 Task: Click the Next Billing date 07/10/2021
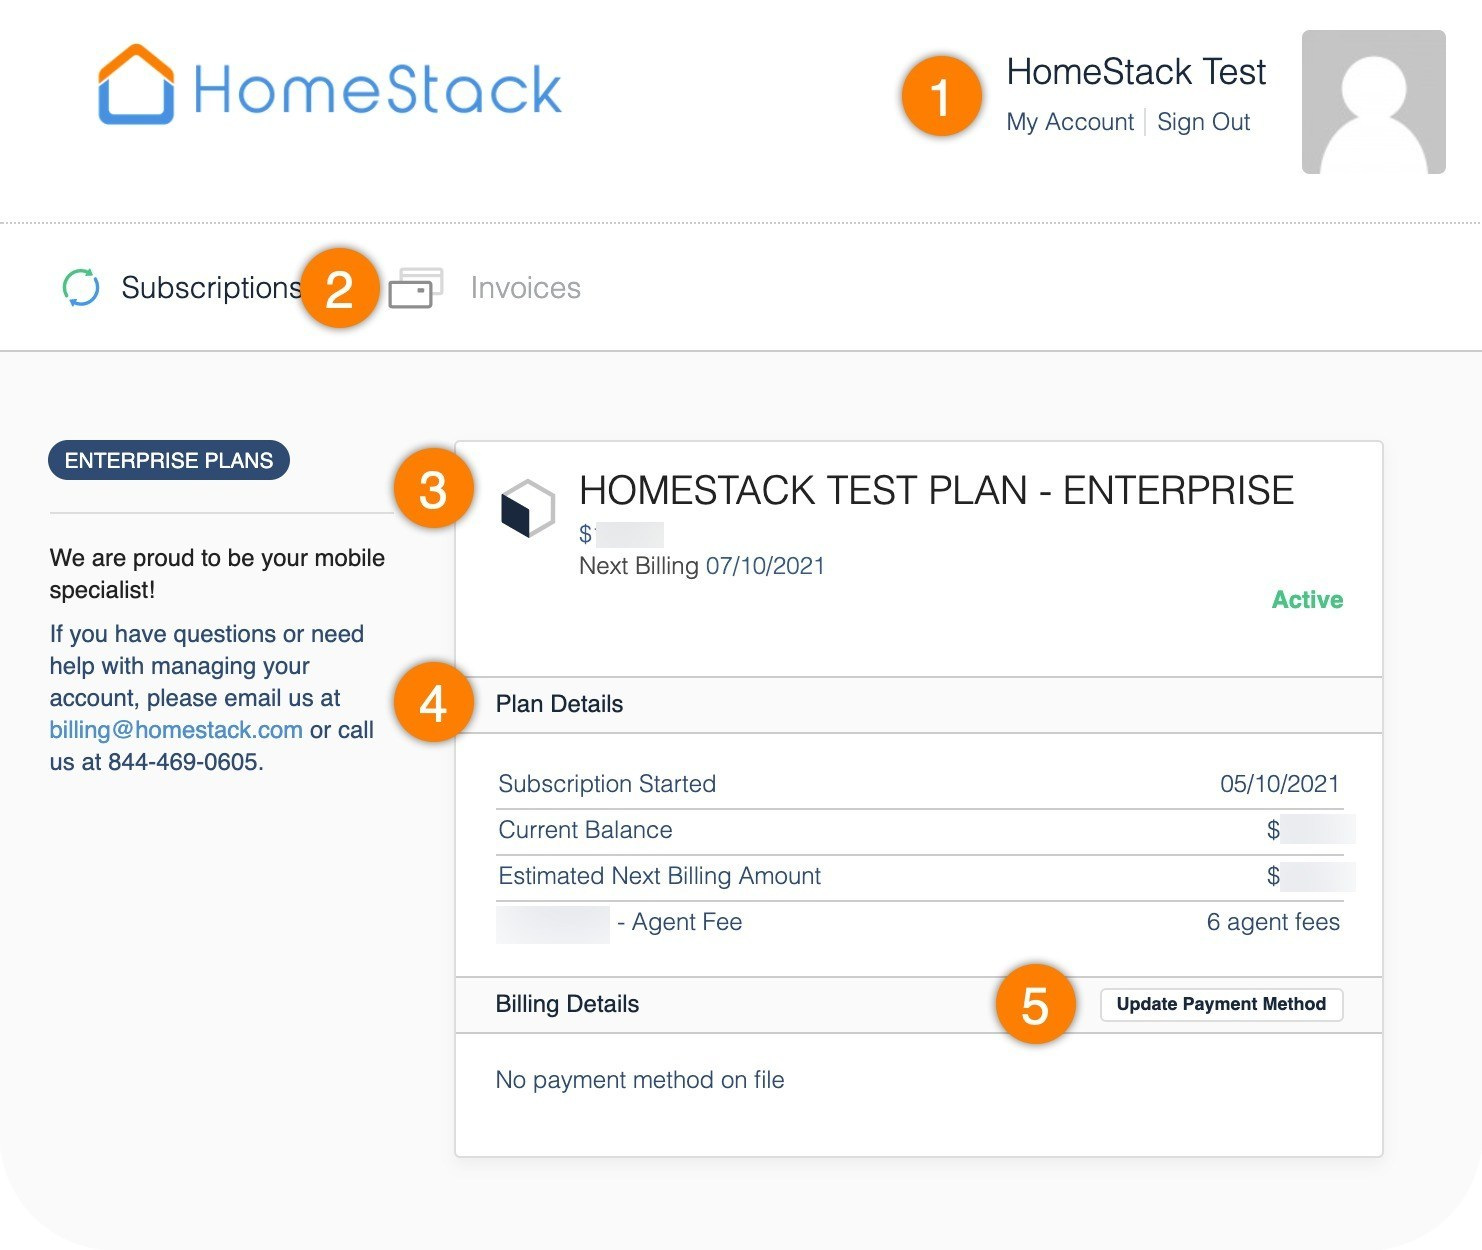click(x=765, y=566)
